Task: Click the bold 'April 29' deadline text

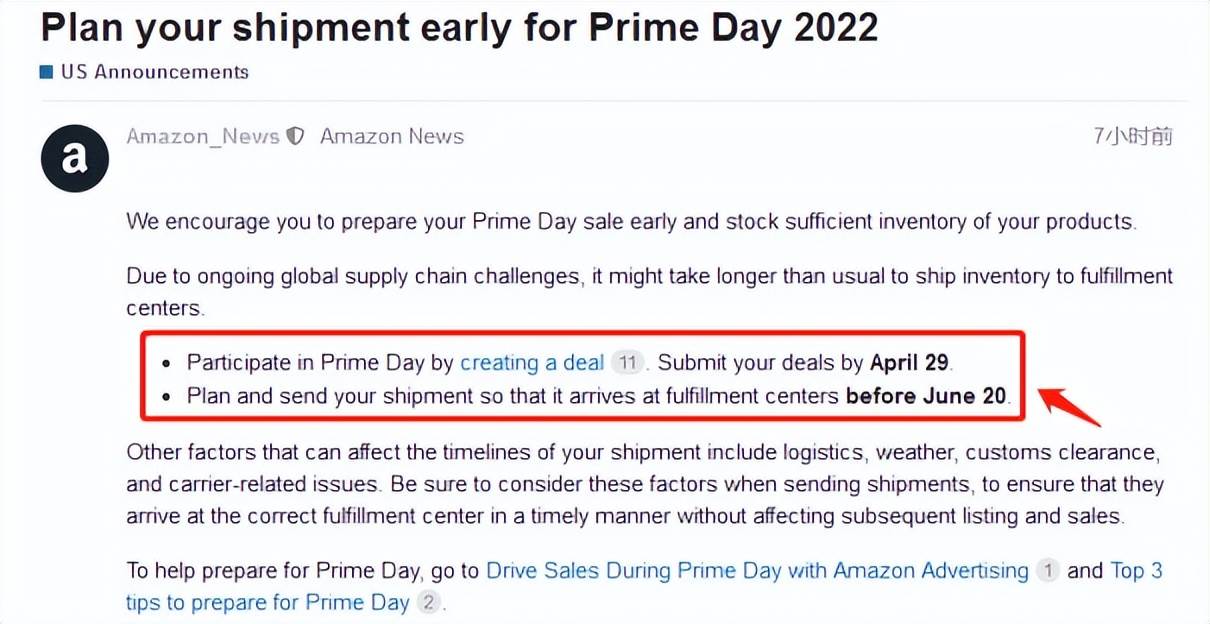Action: coord(911,363)
